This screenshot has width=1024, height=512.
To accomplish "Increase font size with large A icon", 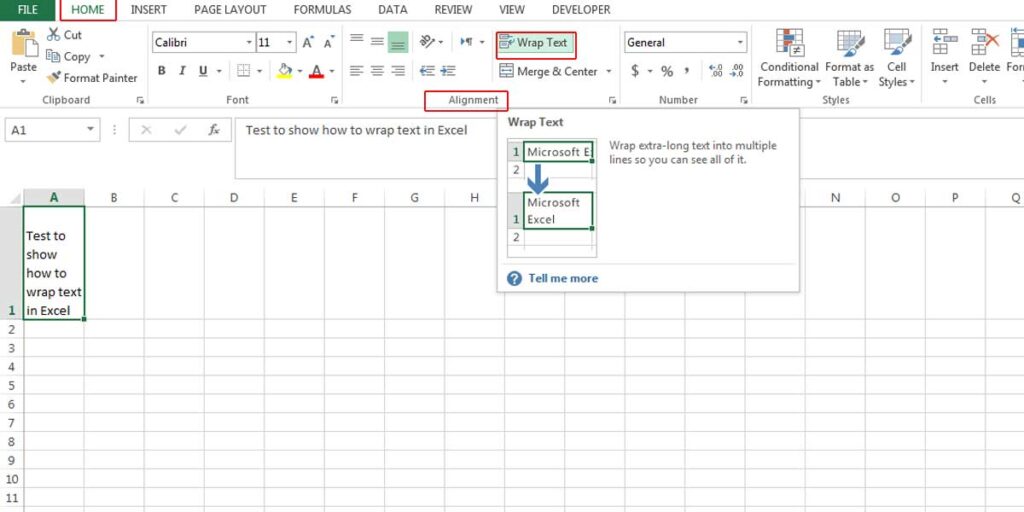I will pos(308,43).
